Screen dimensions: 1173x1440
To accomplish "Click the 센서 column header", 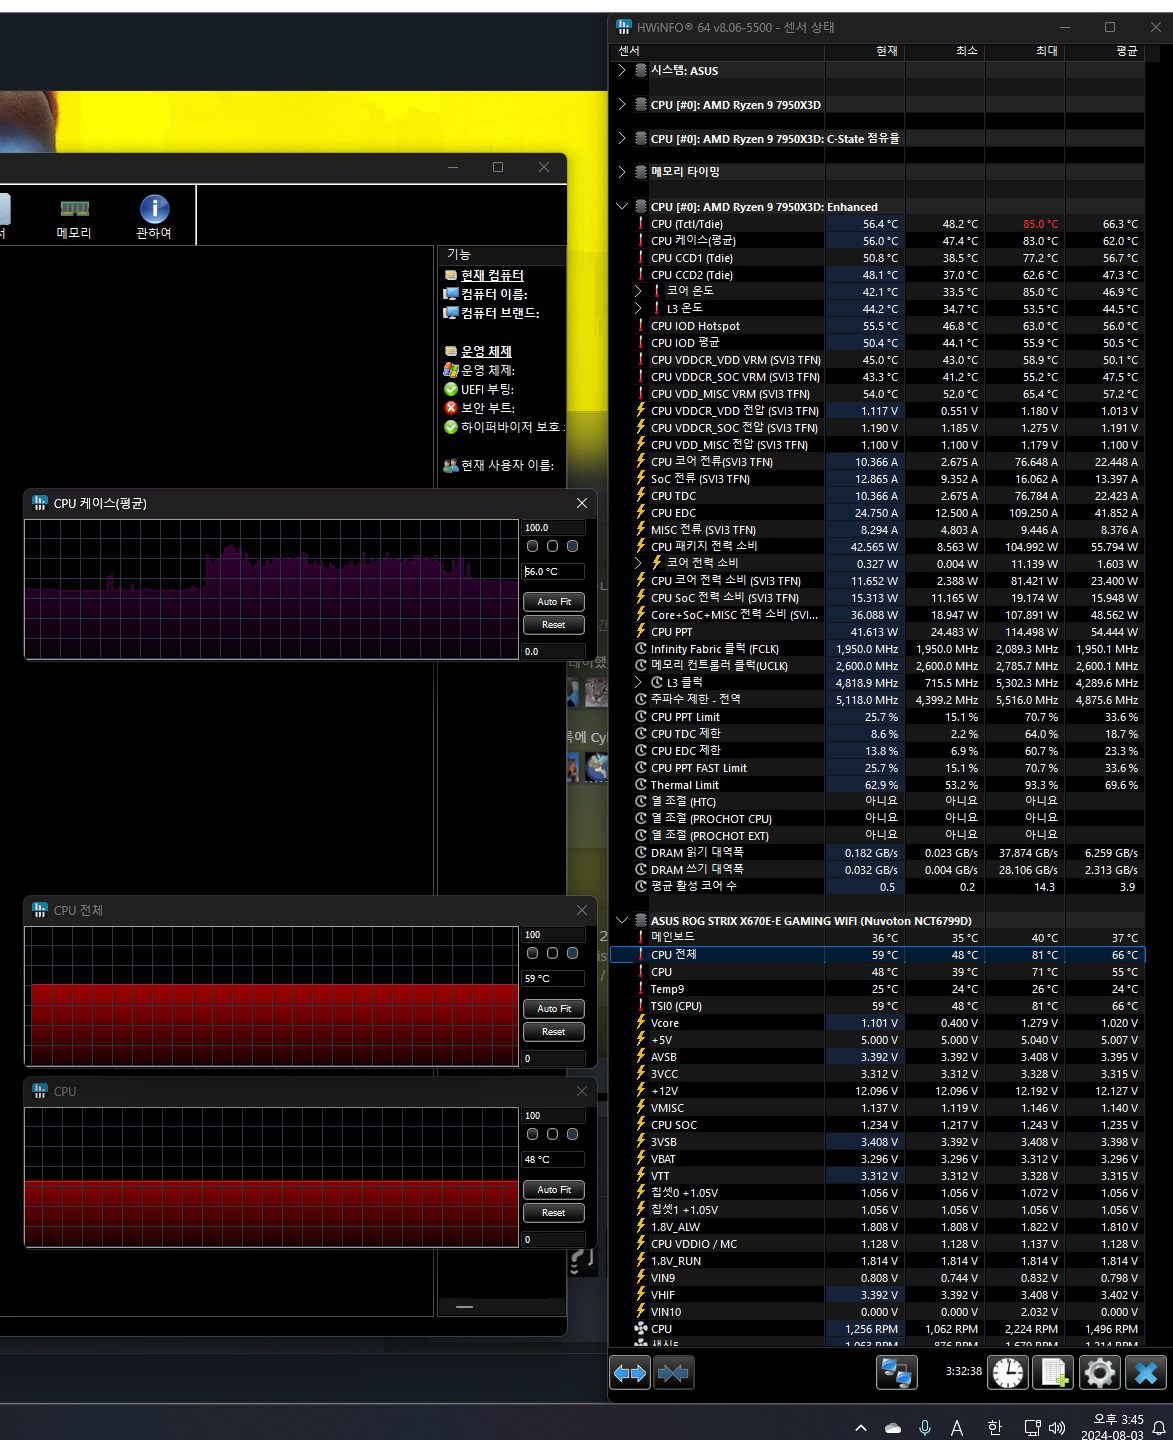I will pyautogui.click(x=717, y=51).
